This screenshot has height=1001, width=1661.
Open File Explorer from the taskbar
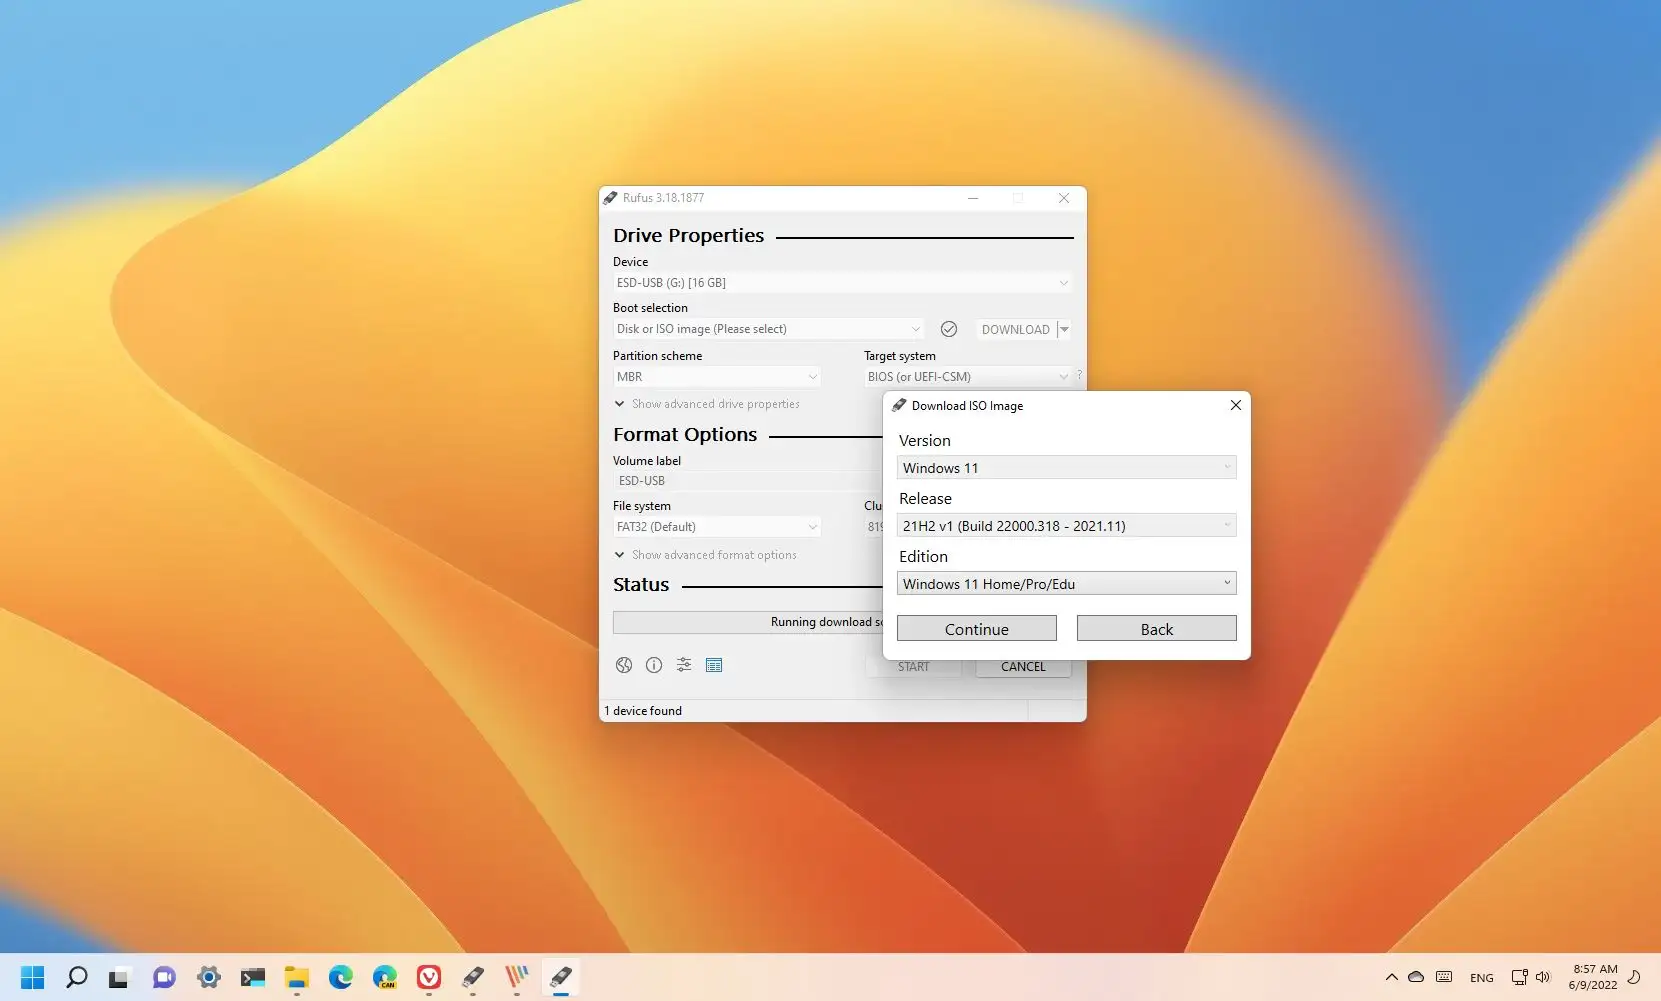click(x=297, y=977)
